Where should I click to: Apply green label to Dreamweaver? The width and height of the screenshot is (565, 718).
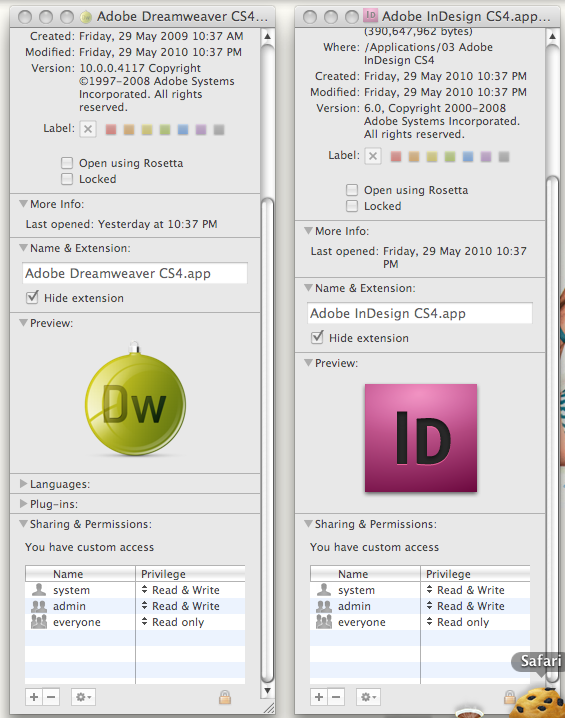click(x=165, y=130)
